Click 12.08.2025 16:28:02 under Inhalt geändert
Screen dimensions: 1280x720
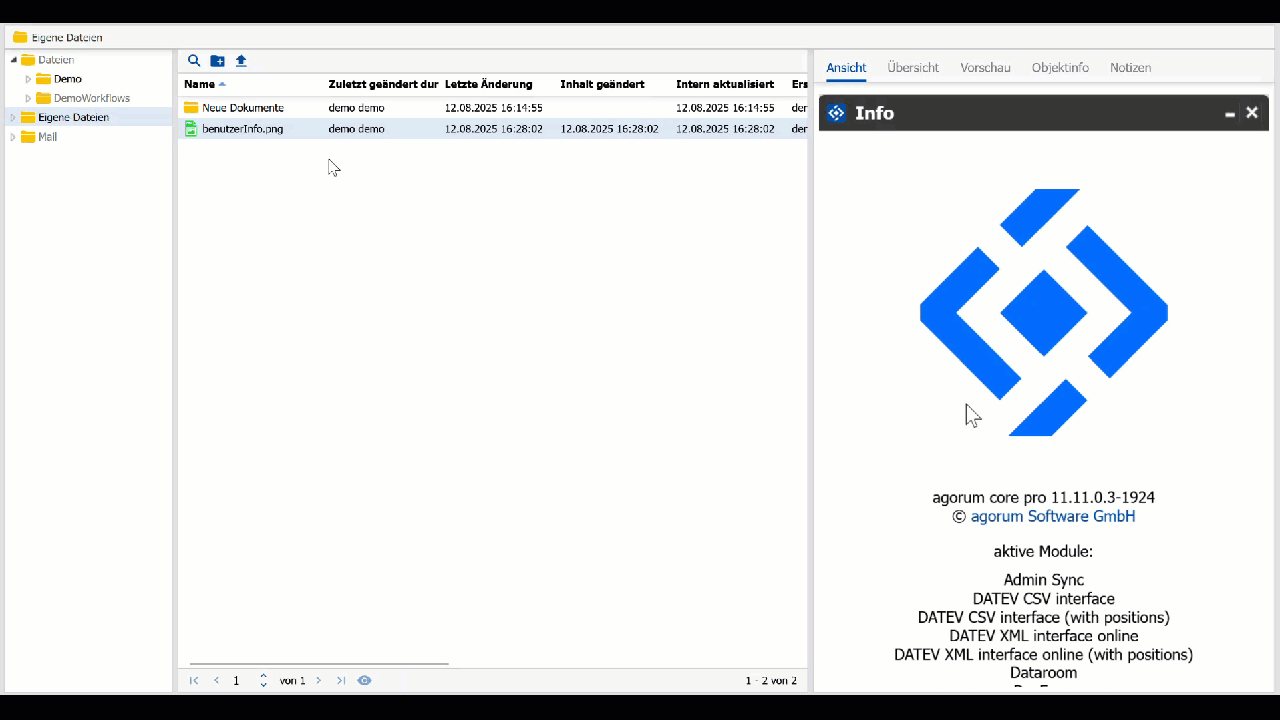click(609, 129)
